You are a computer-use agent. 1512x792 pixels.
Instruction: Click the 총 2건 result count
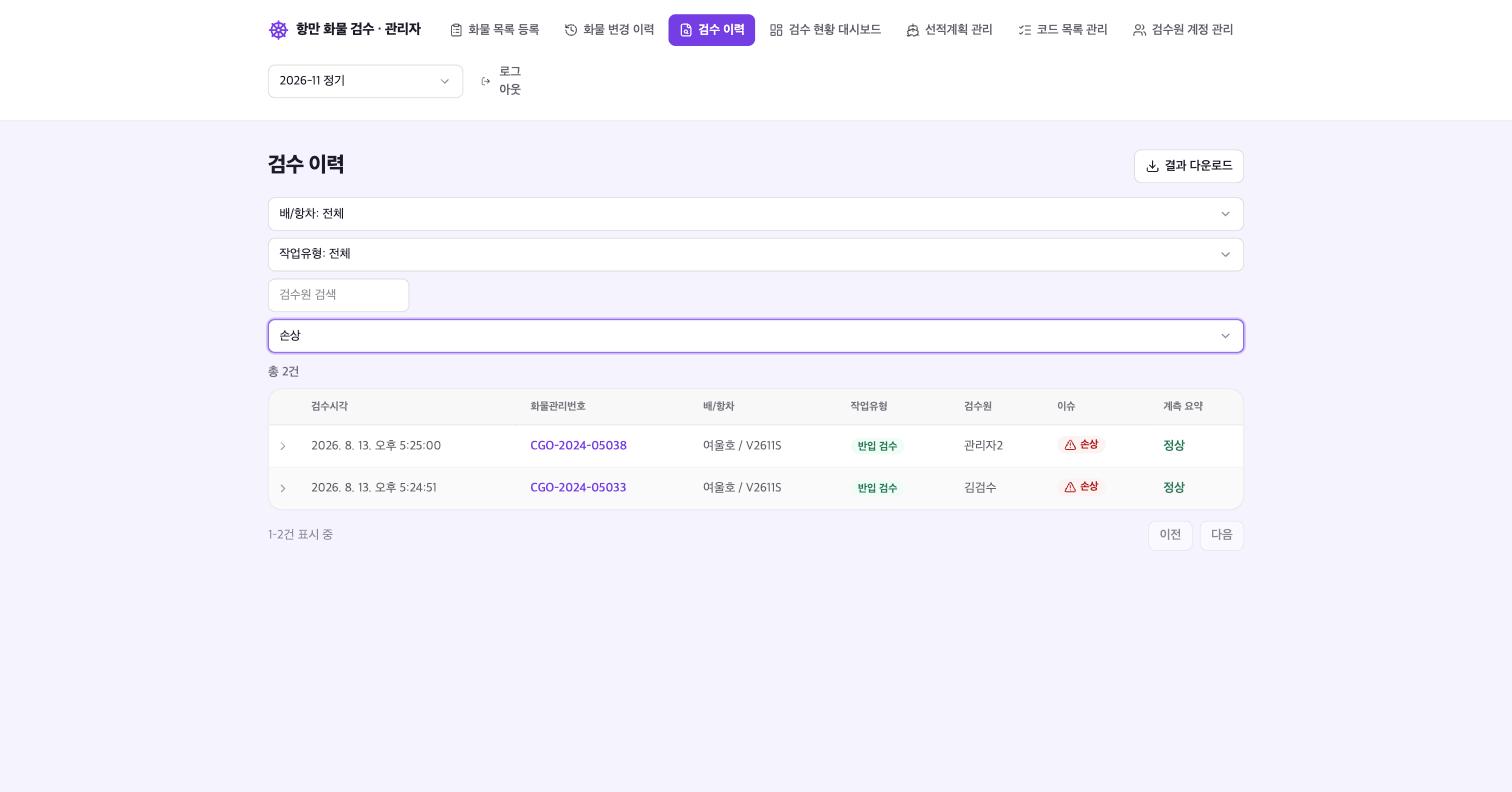point(283,372)
